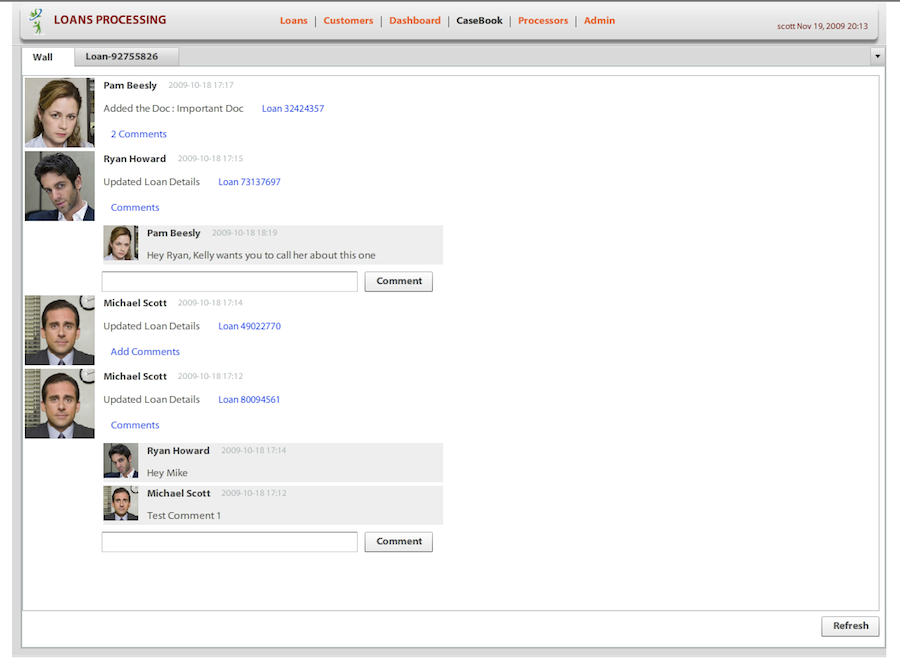The image size is (900, 670).
Task: Click Michael Scott's small avatar in comment
Action: coord(121,504)
